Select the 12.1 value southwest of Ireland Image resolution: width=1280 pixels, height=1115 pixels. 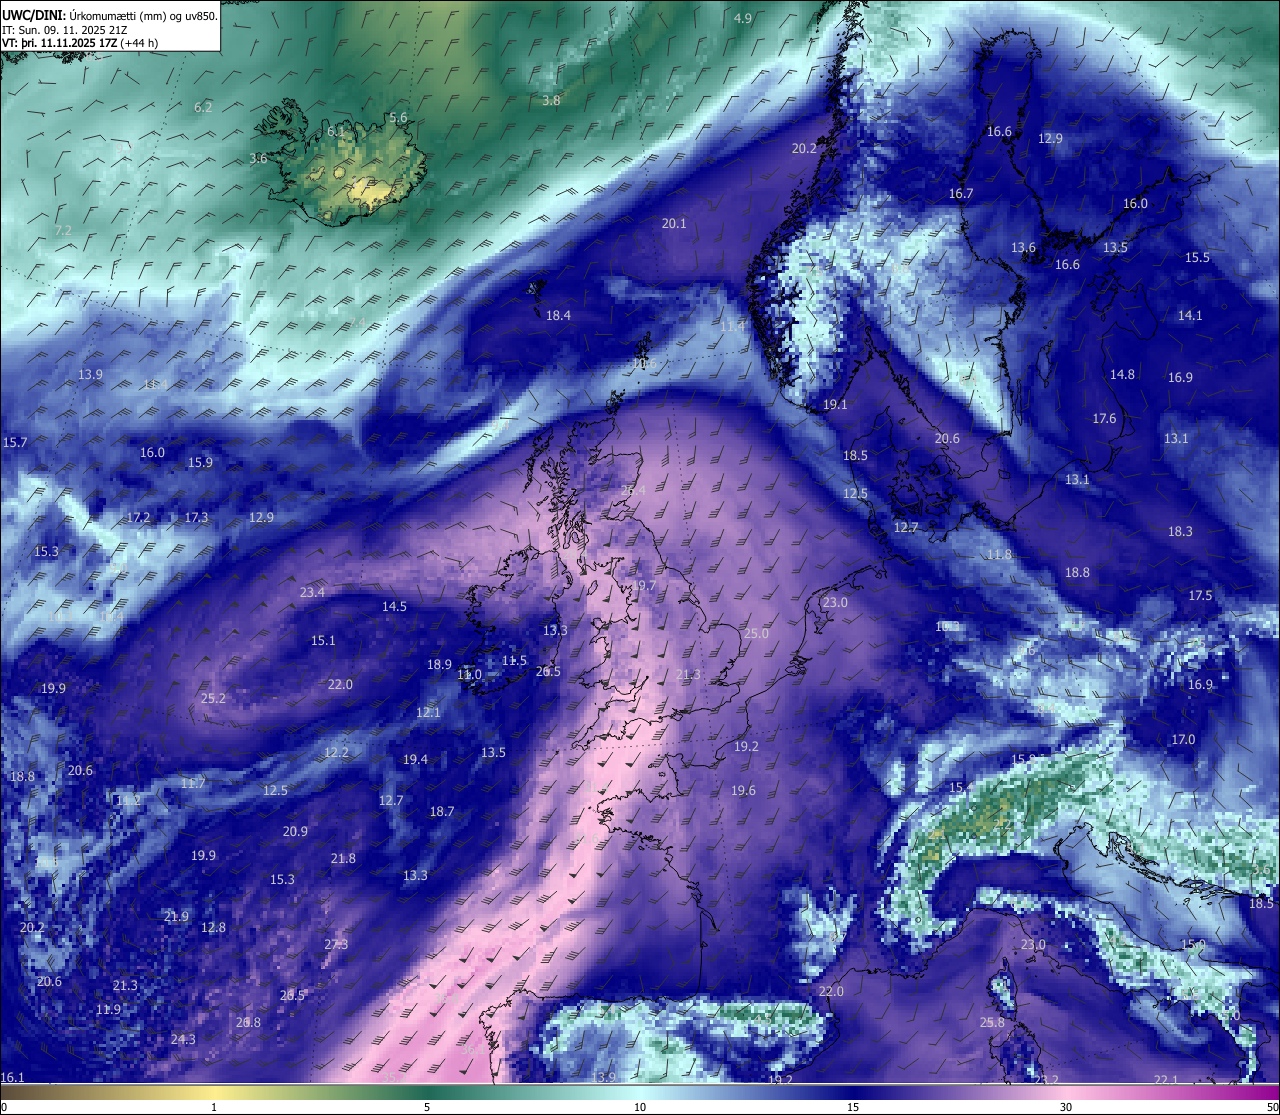click(428, 713)
